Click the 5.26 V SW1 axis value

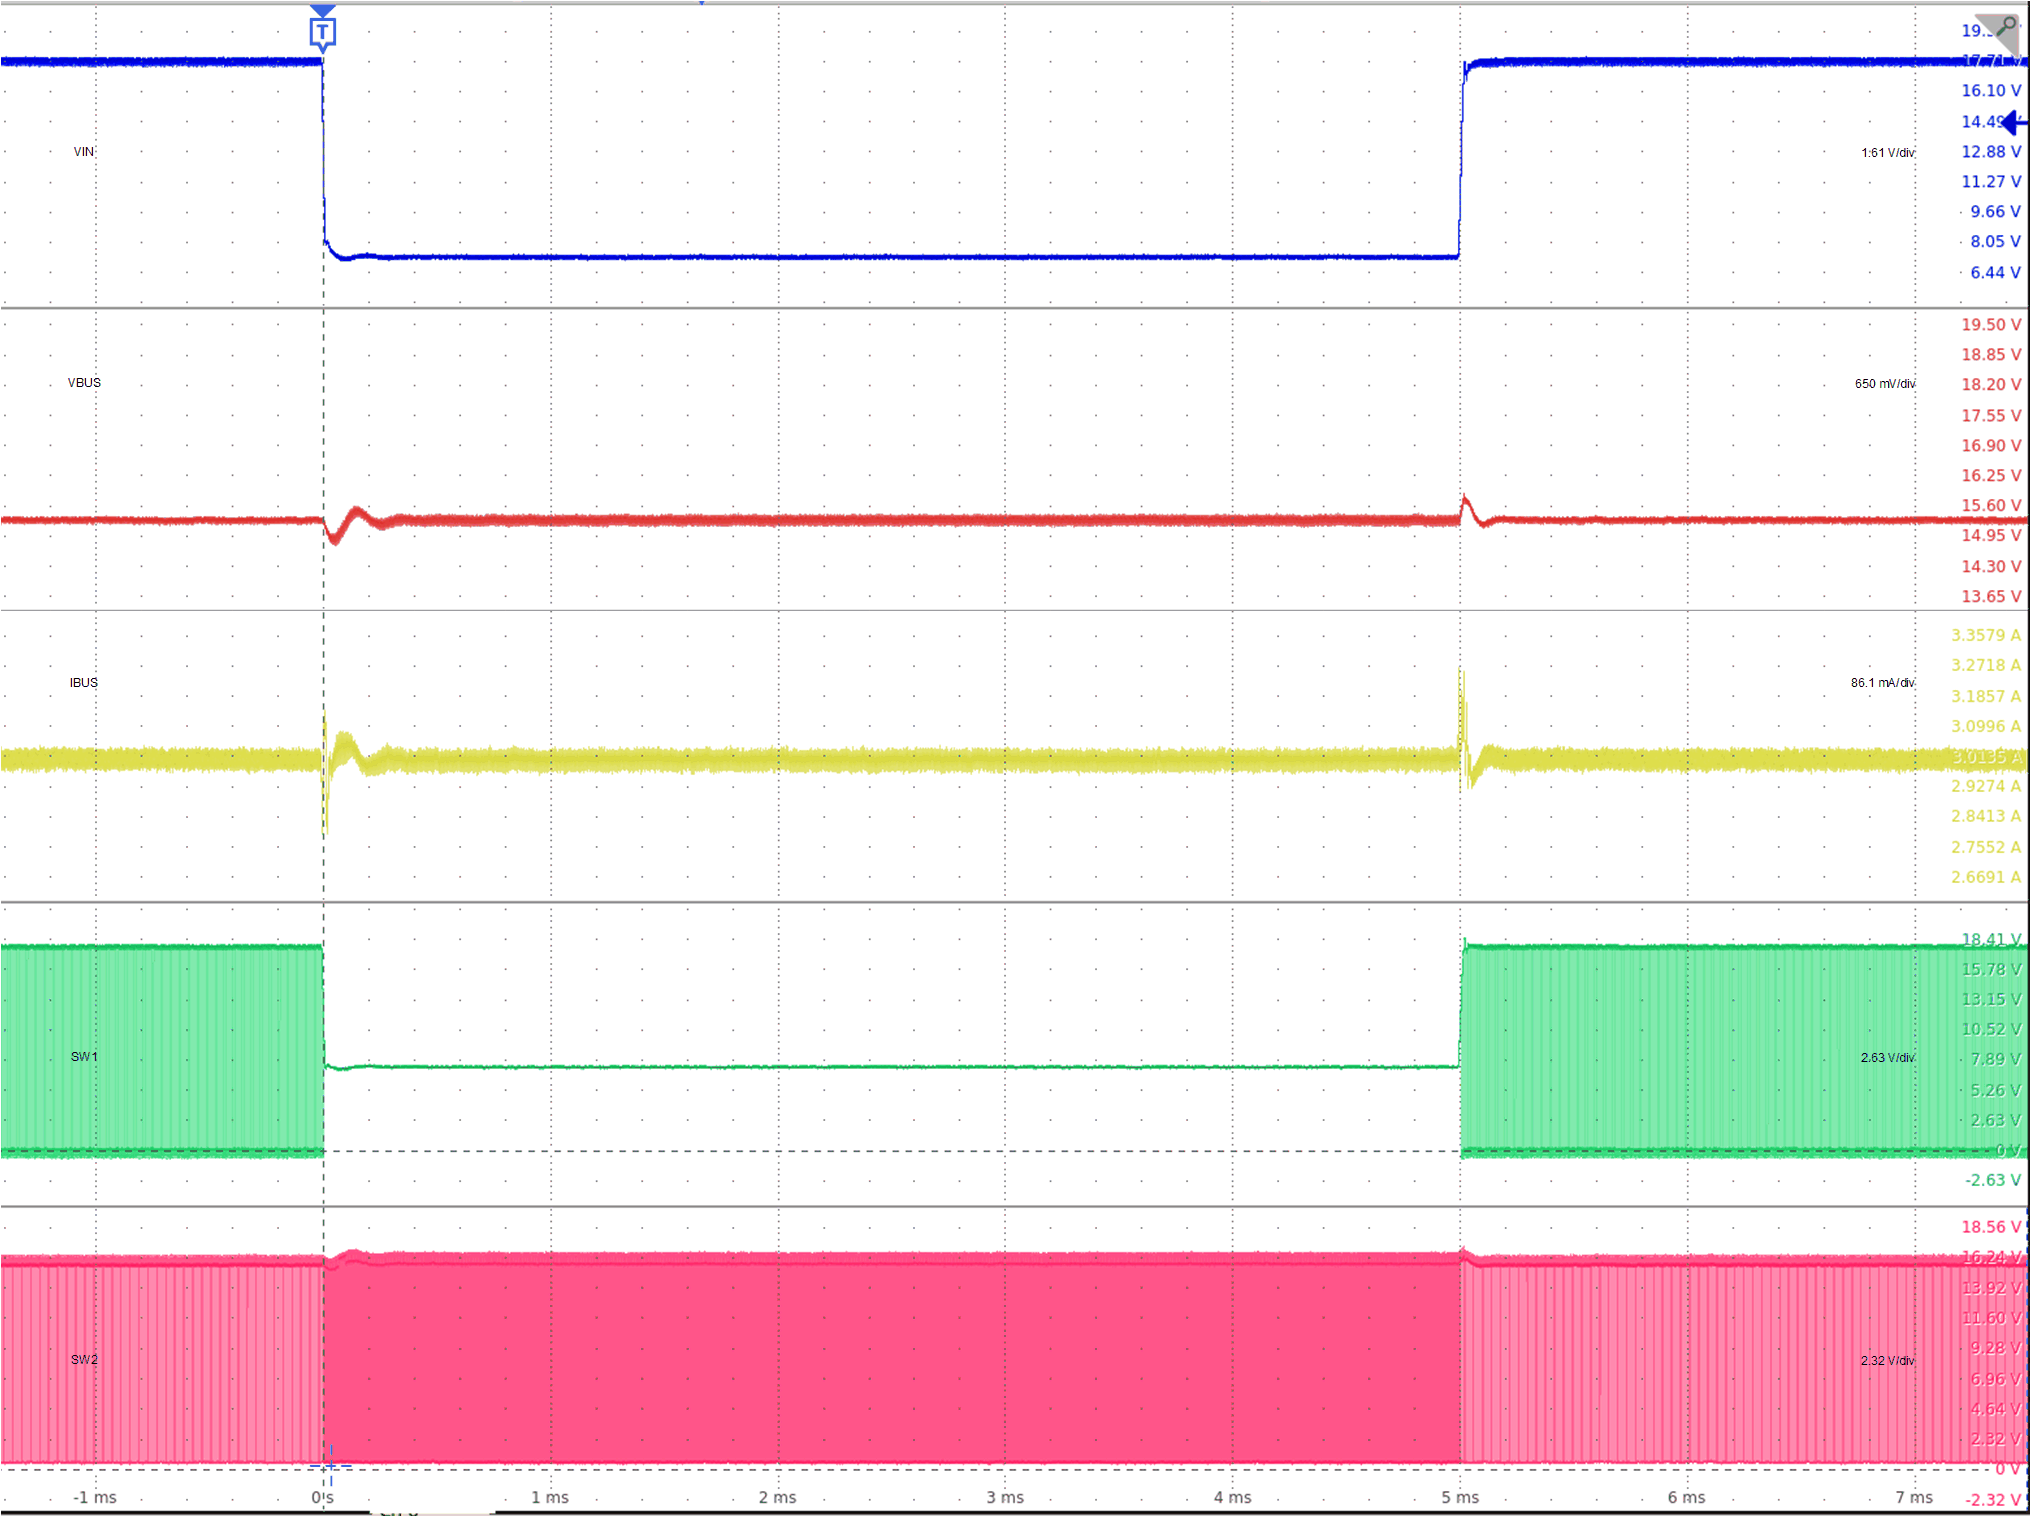click(1995, 1091)
